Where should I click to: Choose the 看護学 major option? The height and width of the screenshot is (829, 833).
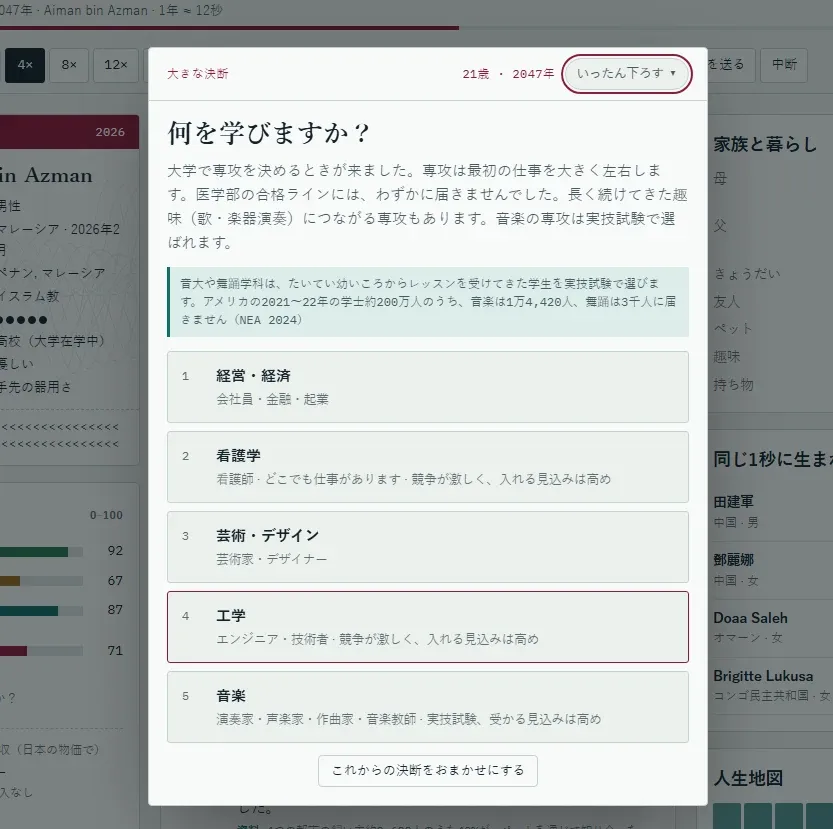coord(428,467)
